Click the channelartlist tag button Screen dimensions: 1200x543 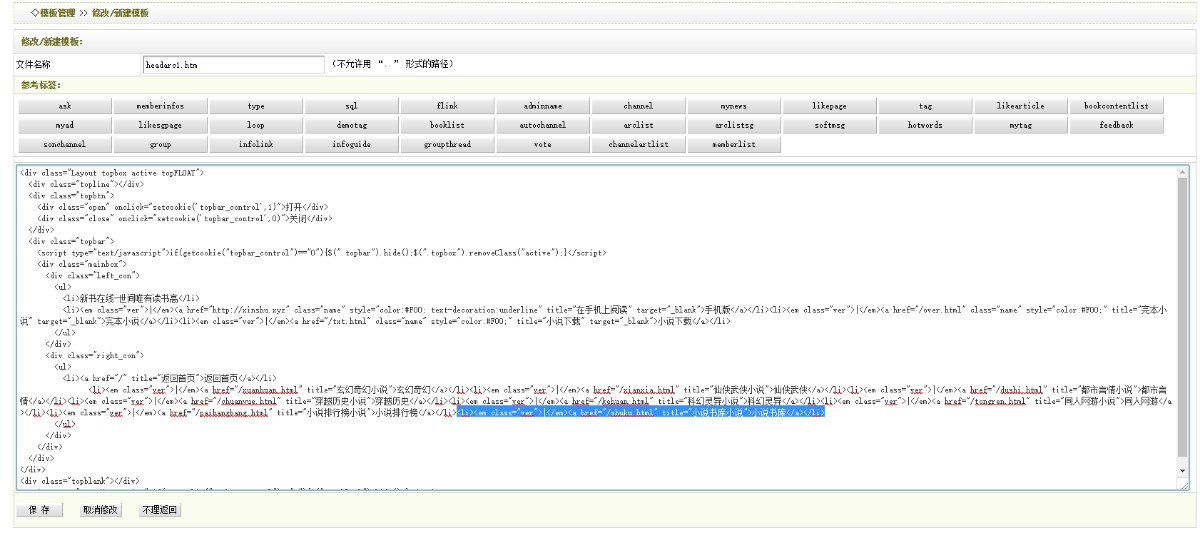click(638, 144)
